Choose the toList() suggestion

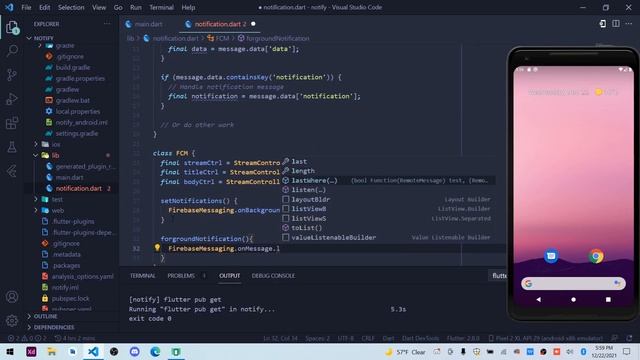point(388,228)
